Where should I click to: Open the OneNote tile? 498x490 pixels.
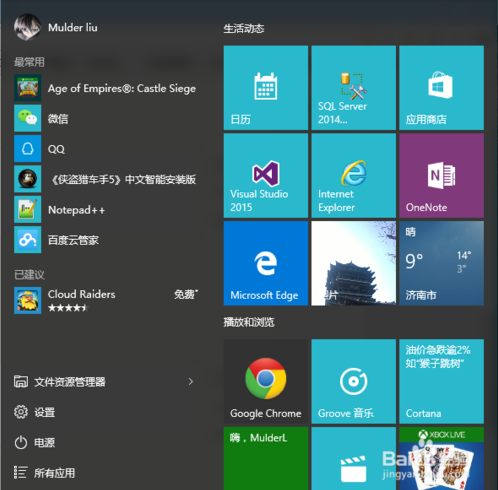coord(441,176)
